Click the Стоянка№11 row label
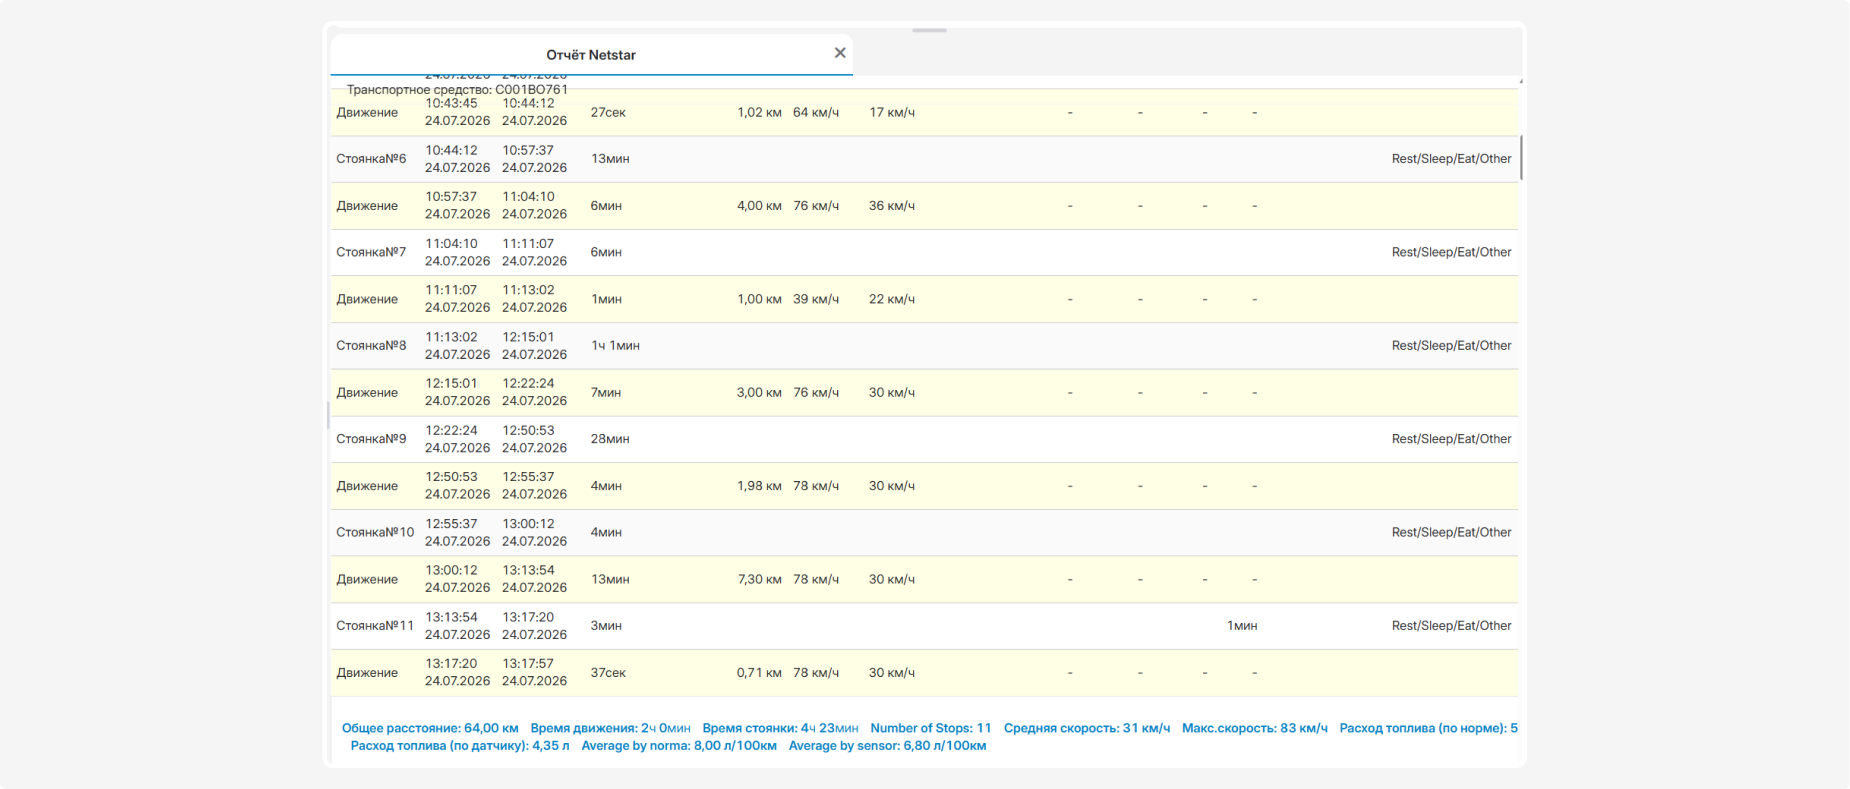The width and height of the screenshot is (1850, 789). click(x=375, y=626)
